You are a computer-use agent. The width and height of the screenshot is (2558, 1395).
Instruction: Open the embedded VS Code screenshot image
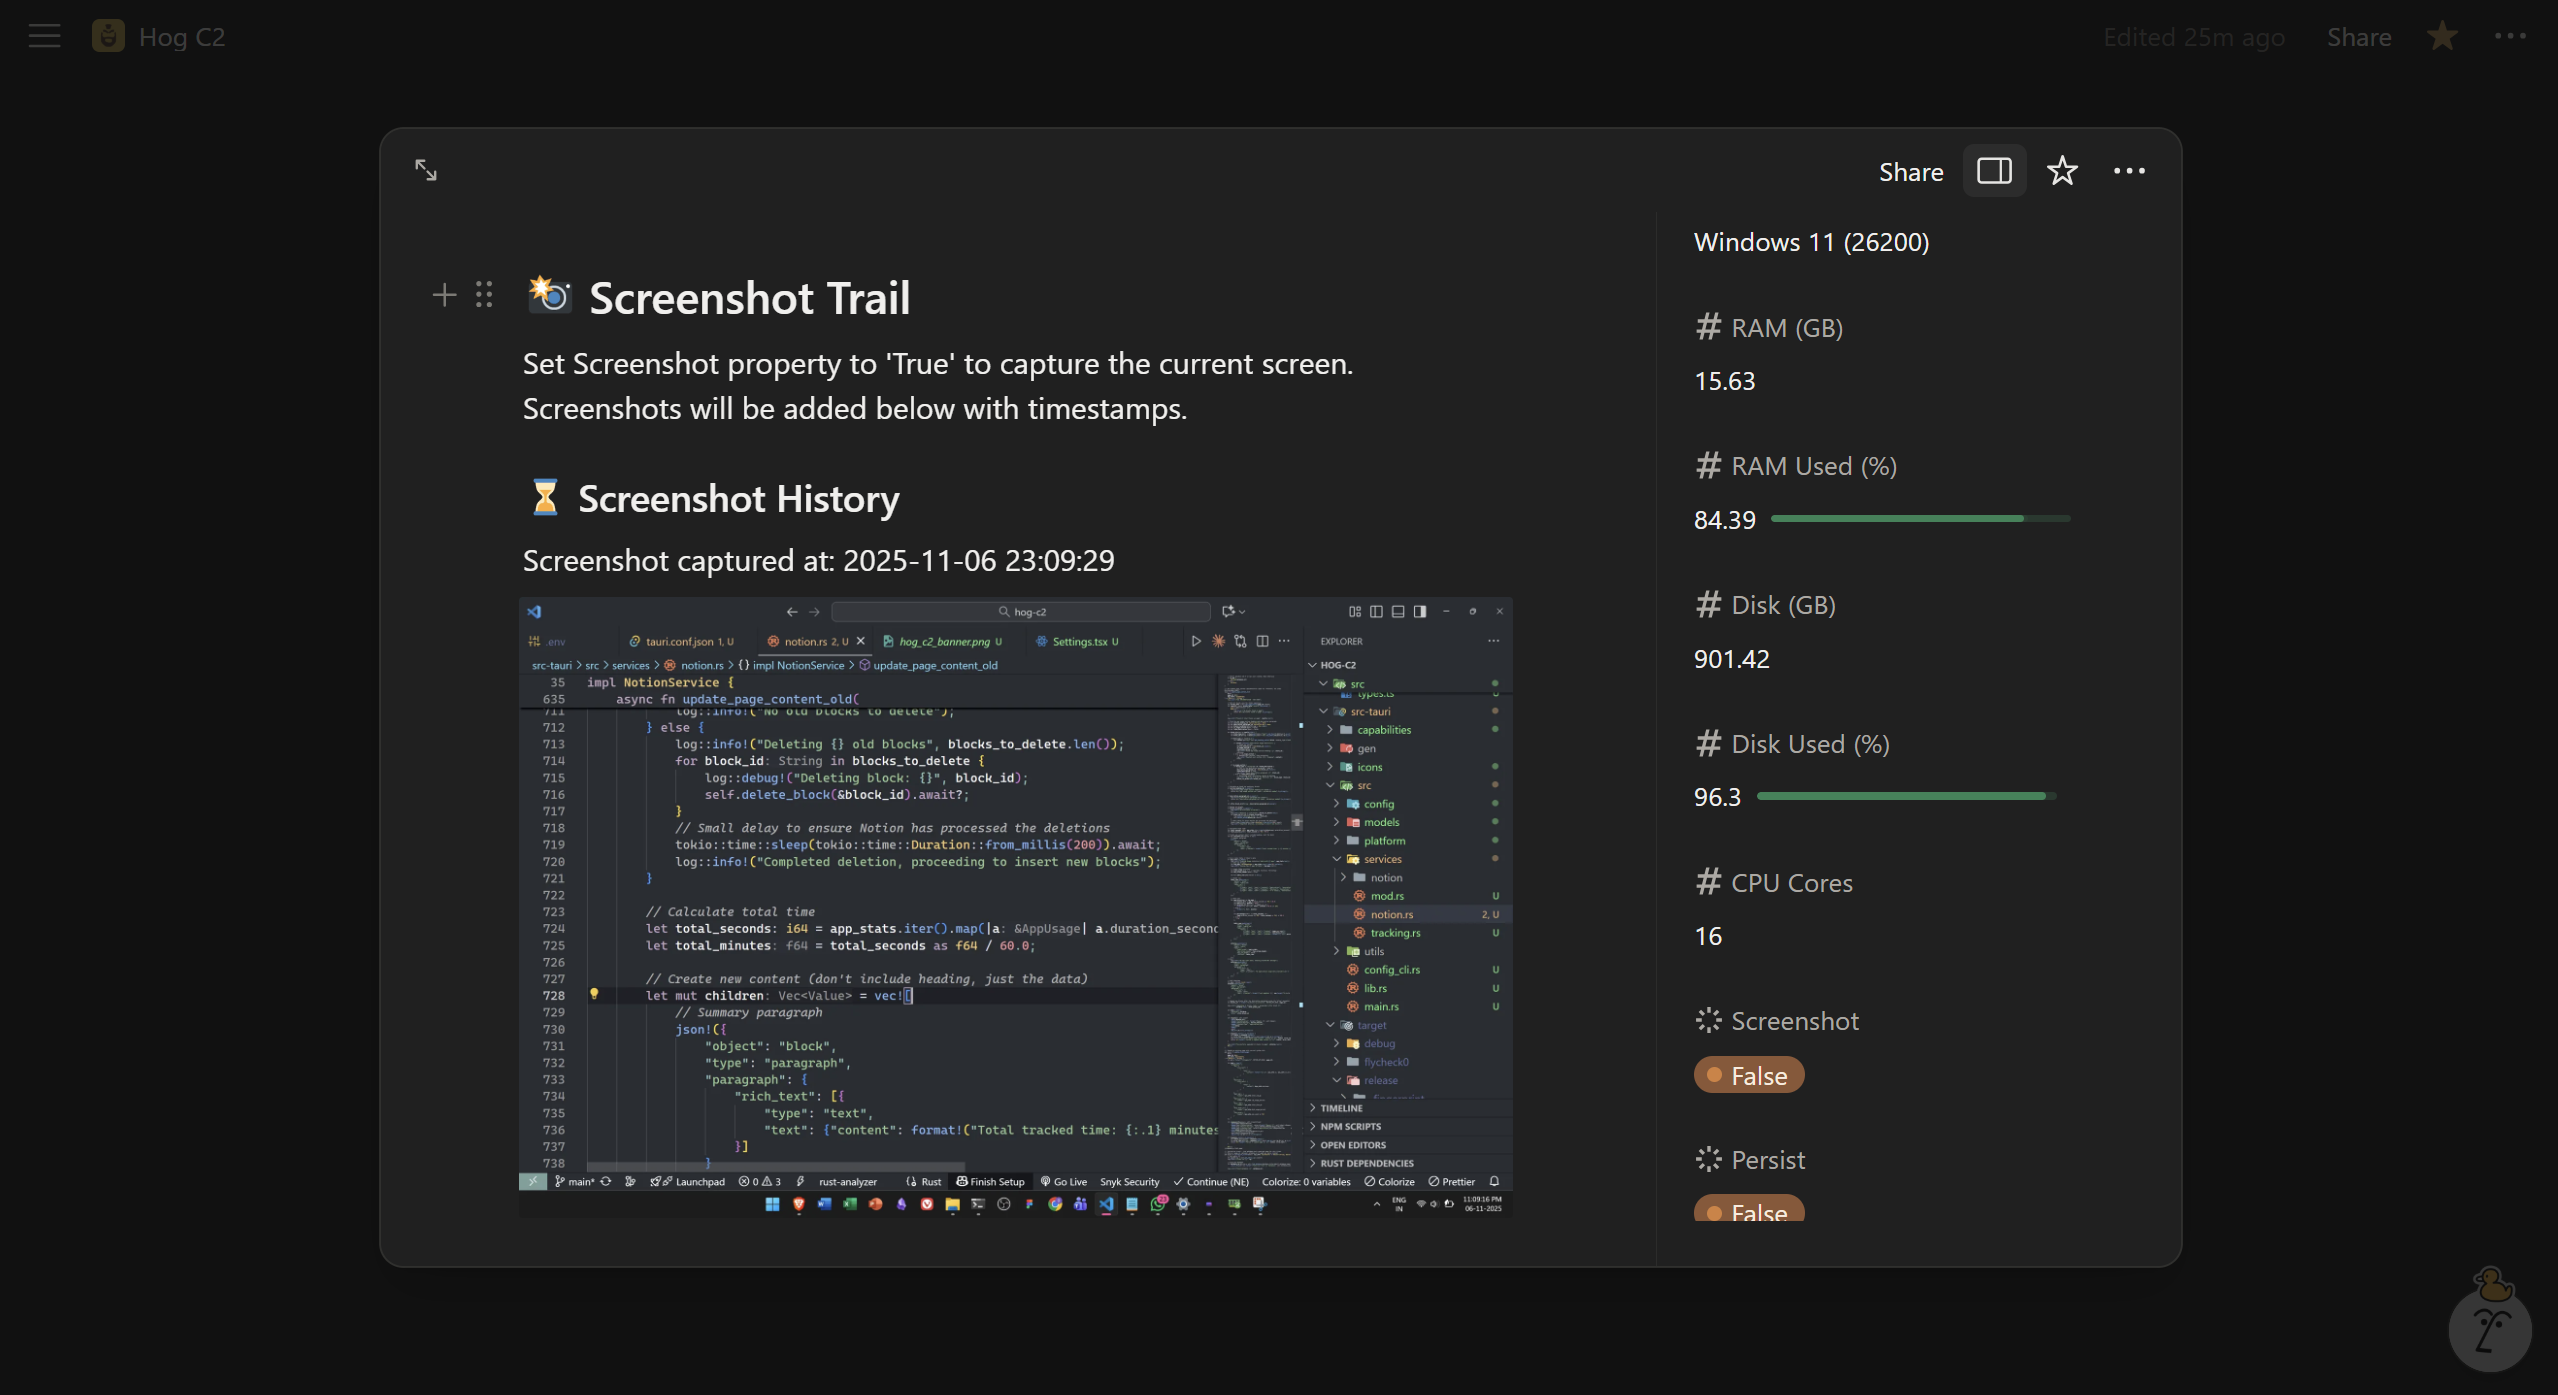pos(1015,906)
